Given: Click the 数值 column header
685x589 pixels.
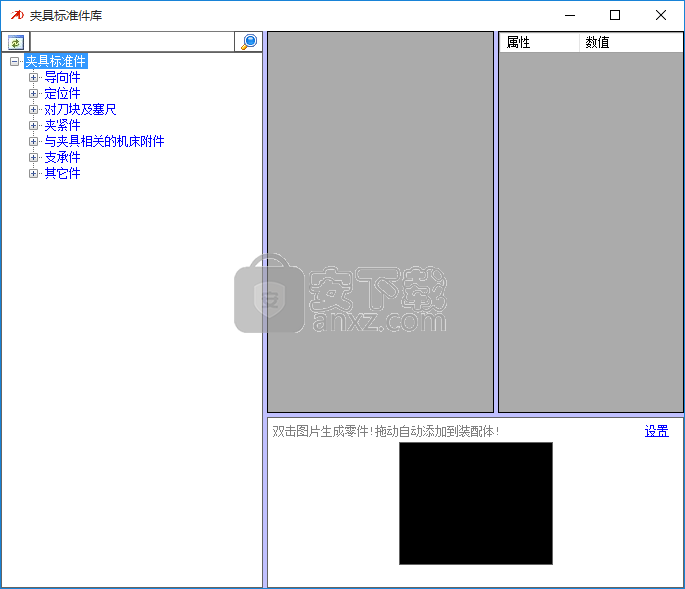Looking at the screenshot, I should (x=631, y=42).
